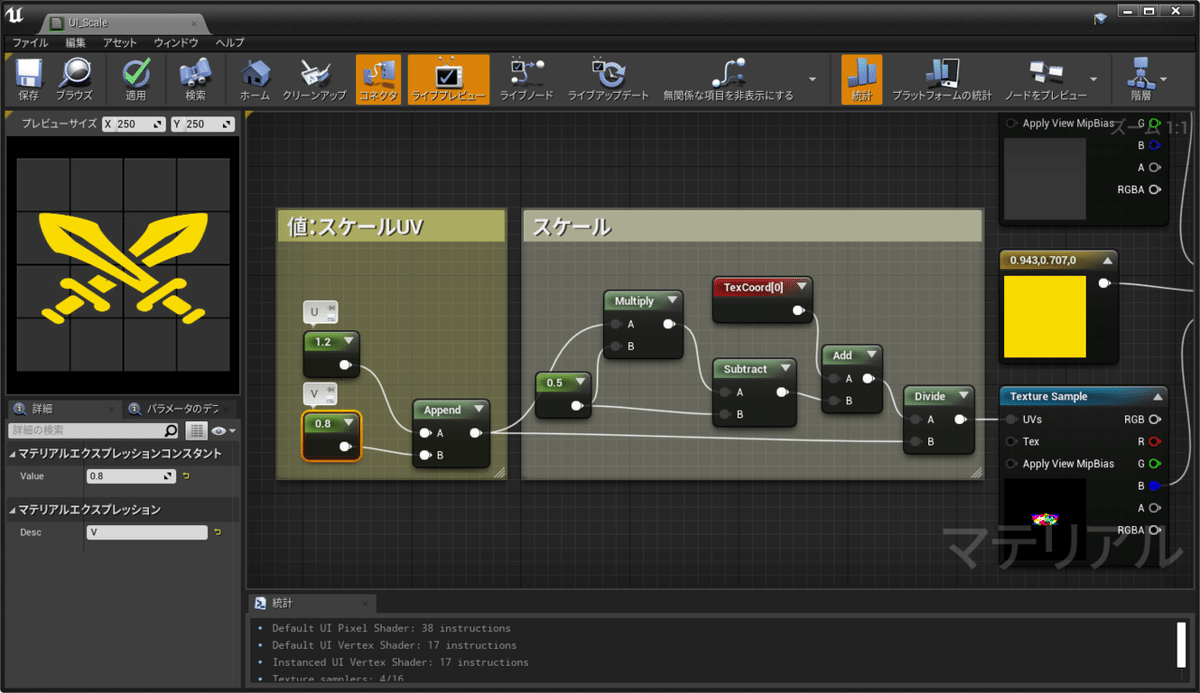Viewport: 1200px width, 693px height.
Task: Click the 適用 (Apply) checkmark icon
Action: tap(136, 79)
